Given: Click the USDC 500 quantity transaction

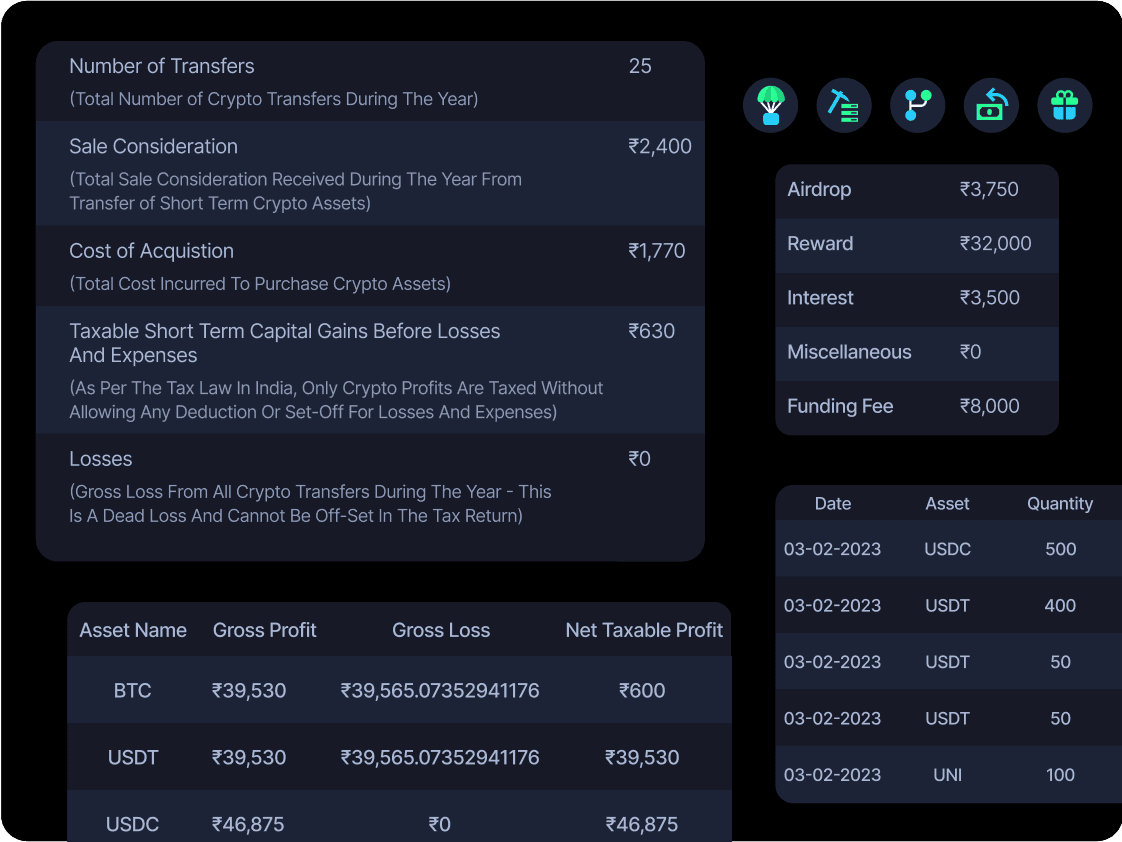Looking at the screenshot, I should 947,549.
